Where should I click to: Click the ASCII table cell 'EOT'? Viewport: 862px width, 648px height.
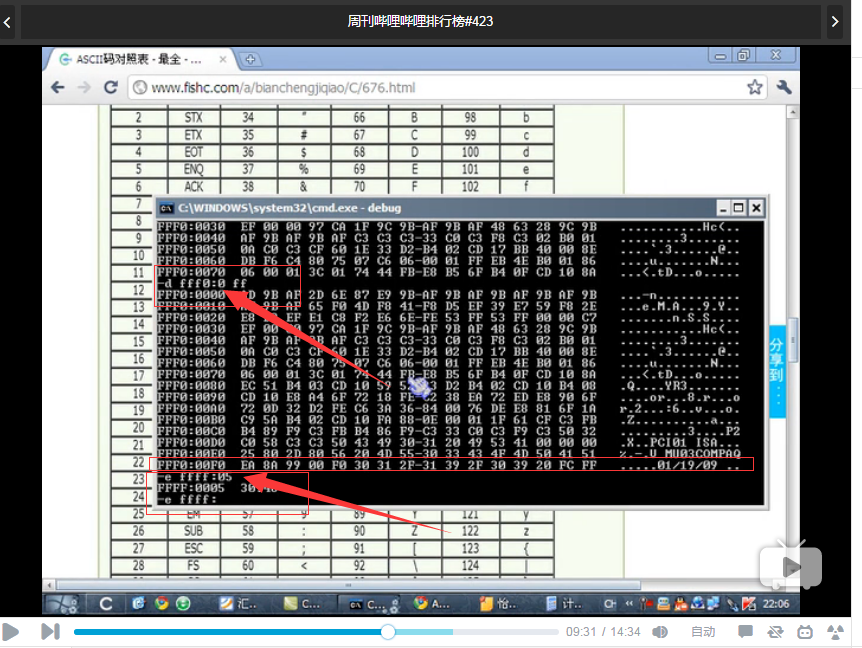tap(194, 152)
